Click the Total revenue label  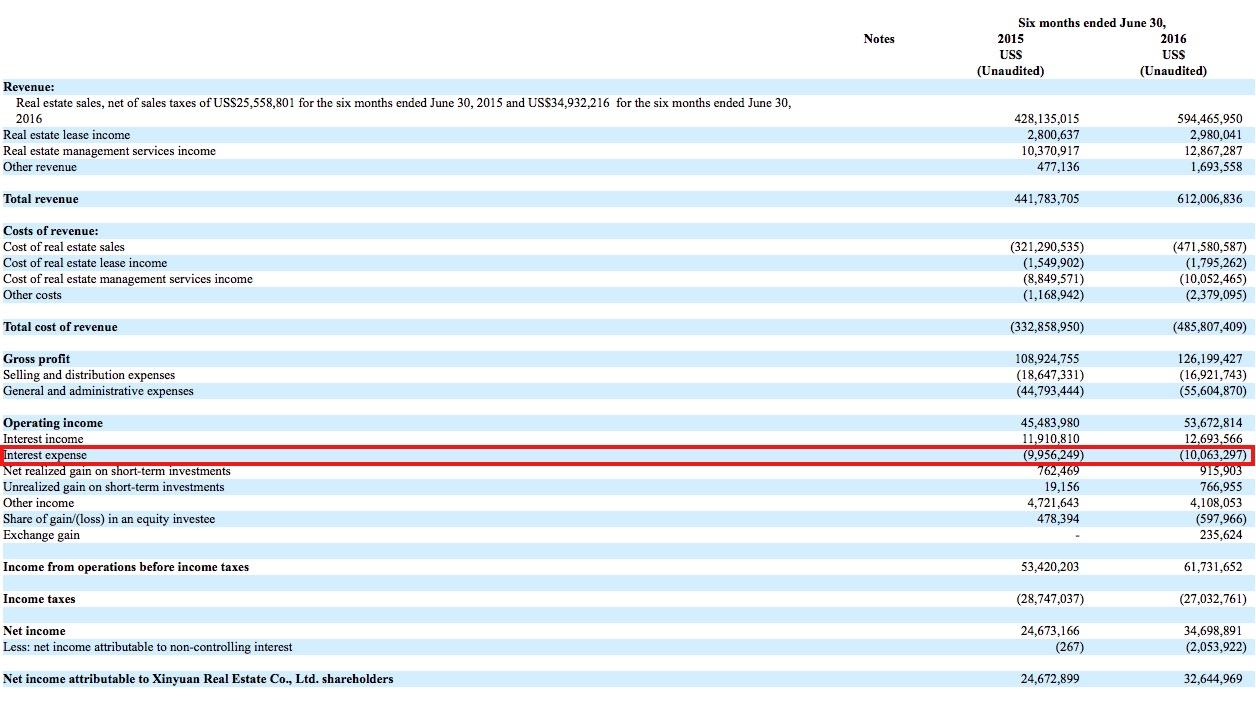coord(40,199)
